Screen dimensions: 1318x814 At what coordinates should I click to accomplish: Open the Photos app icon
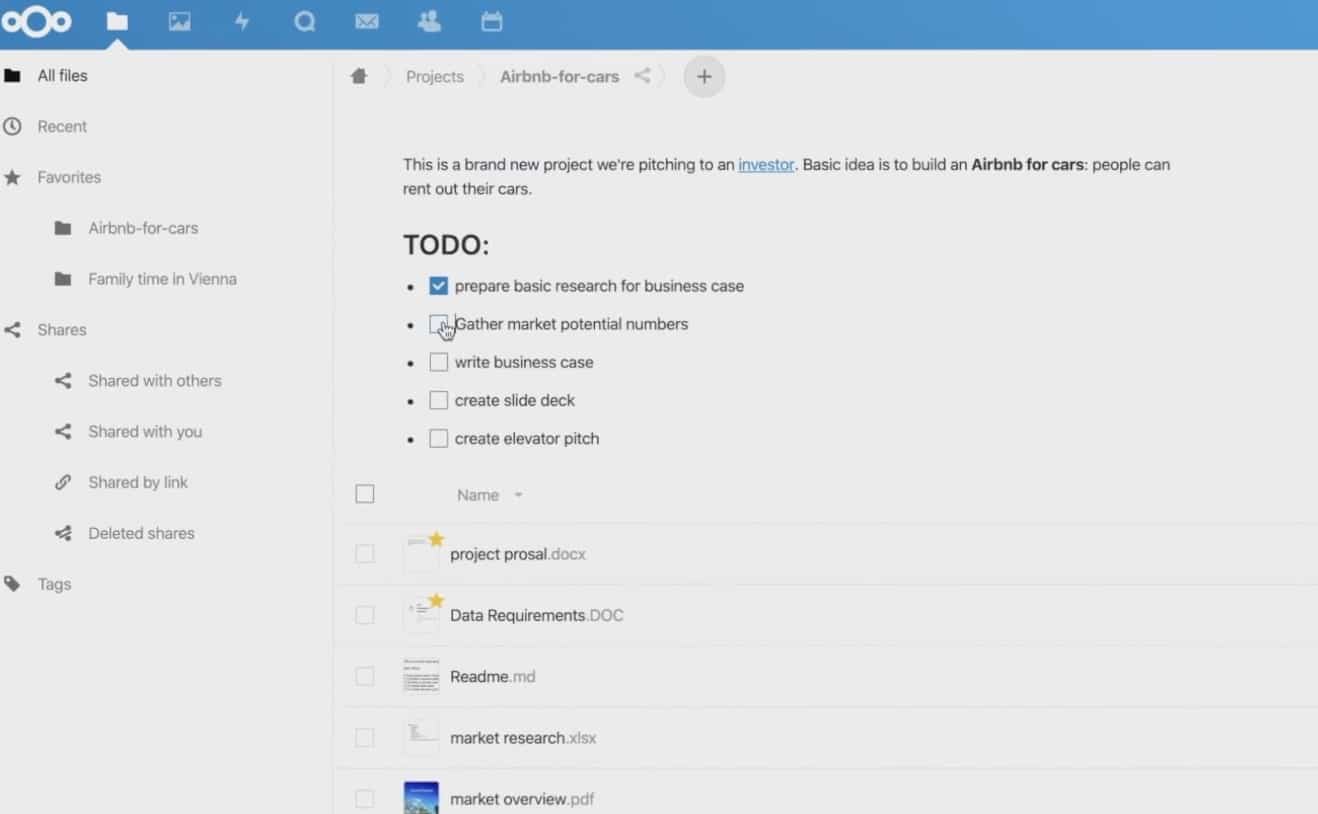(x=180, y=21)
